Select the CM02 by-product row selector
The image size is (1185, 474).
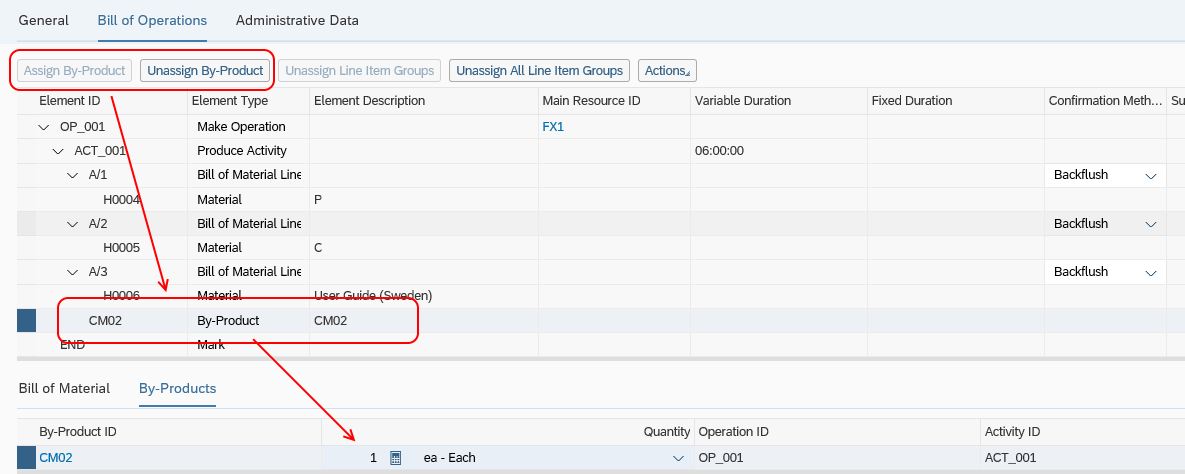pyautogui.click(x=26, y=321)
